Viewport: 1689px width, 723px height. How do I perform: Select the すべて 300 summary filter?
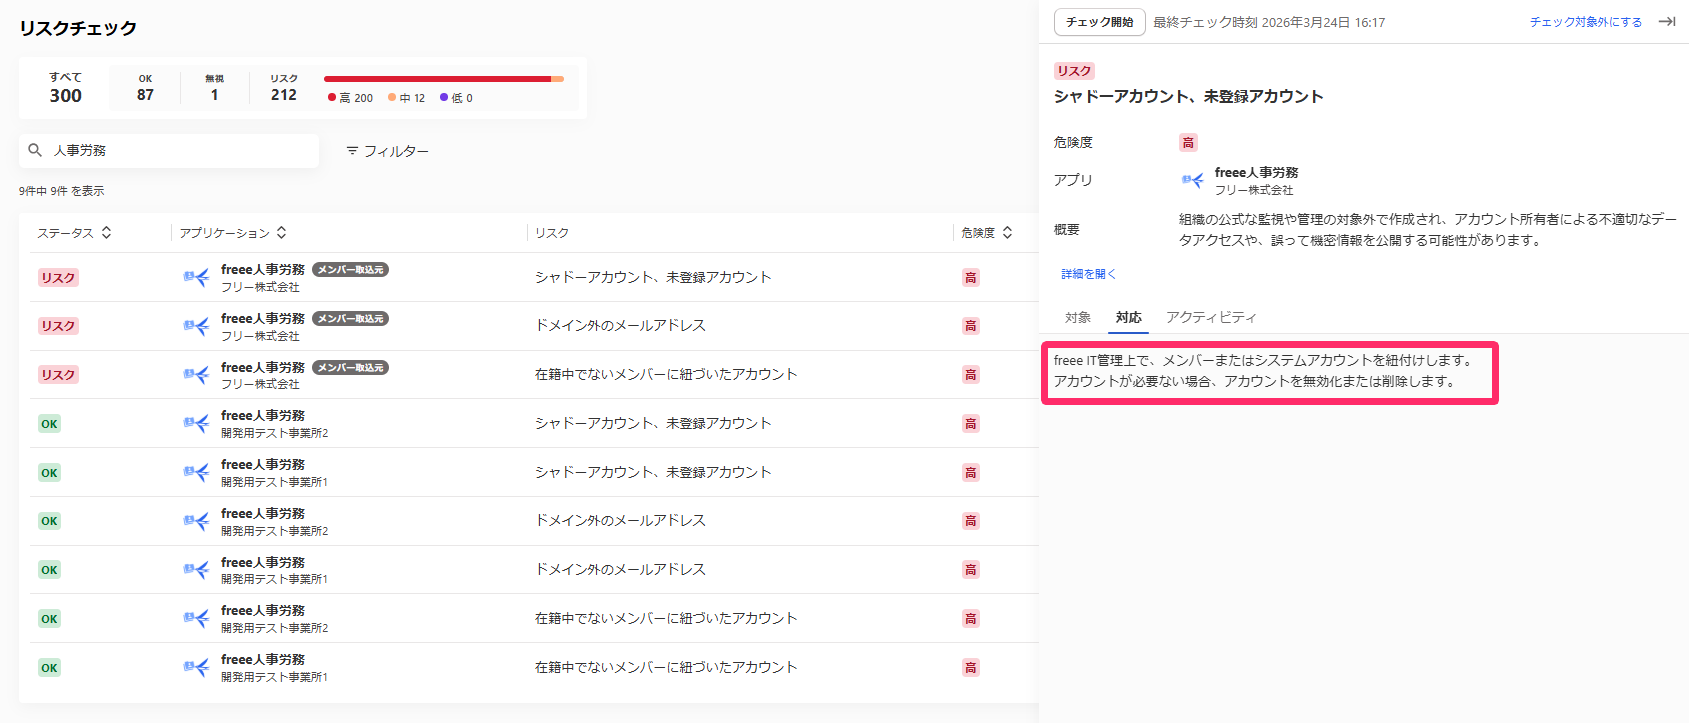[66, 88]
